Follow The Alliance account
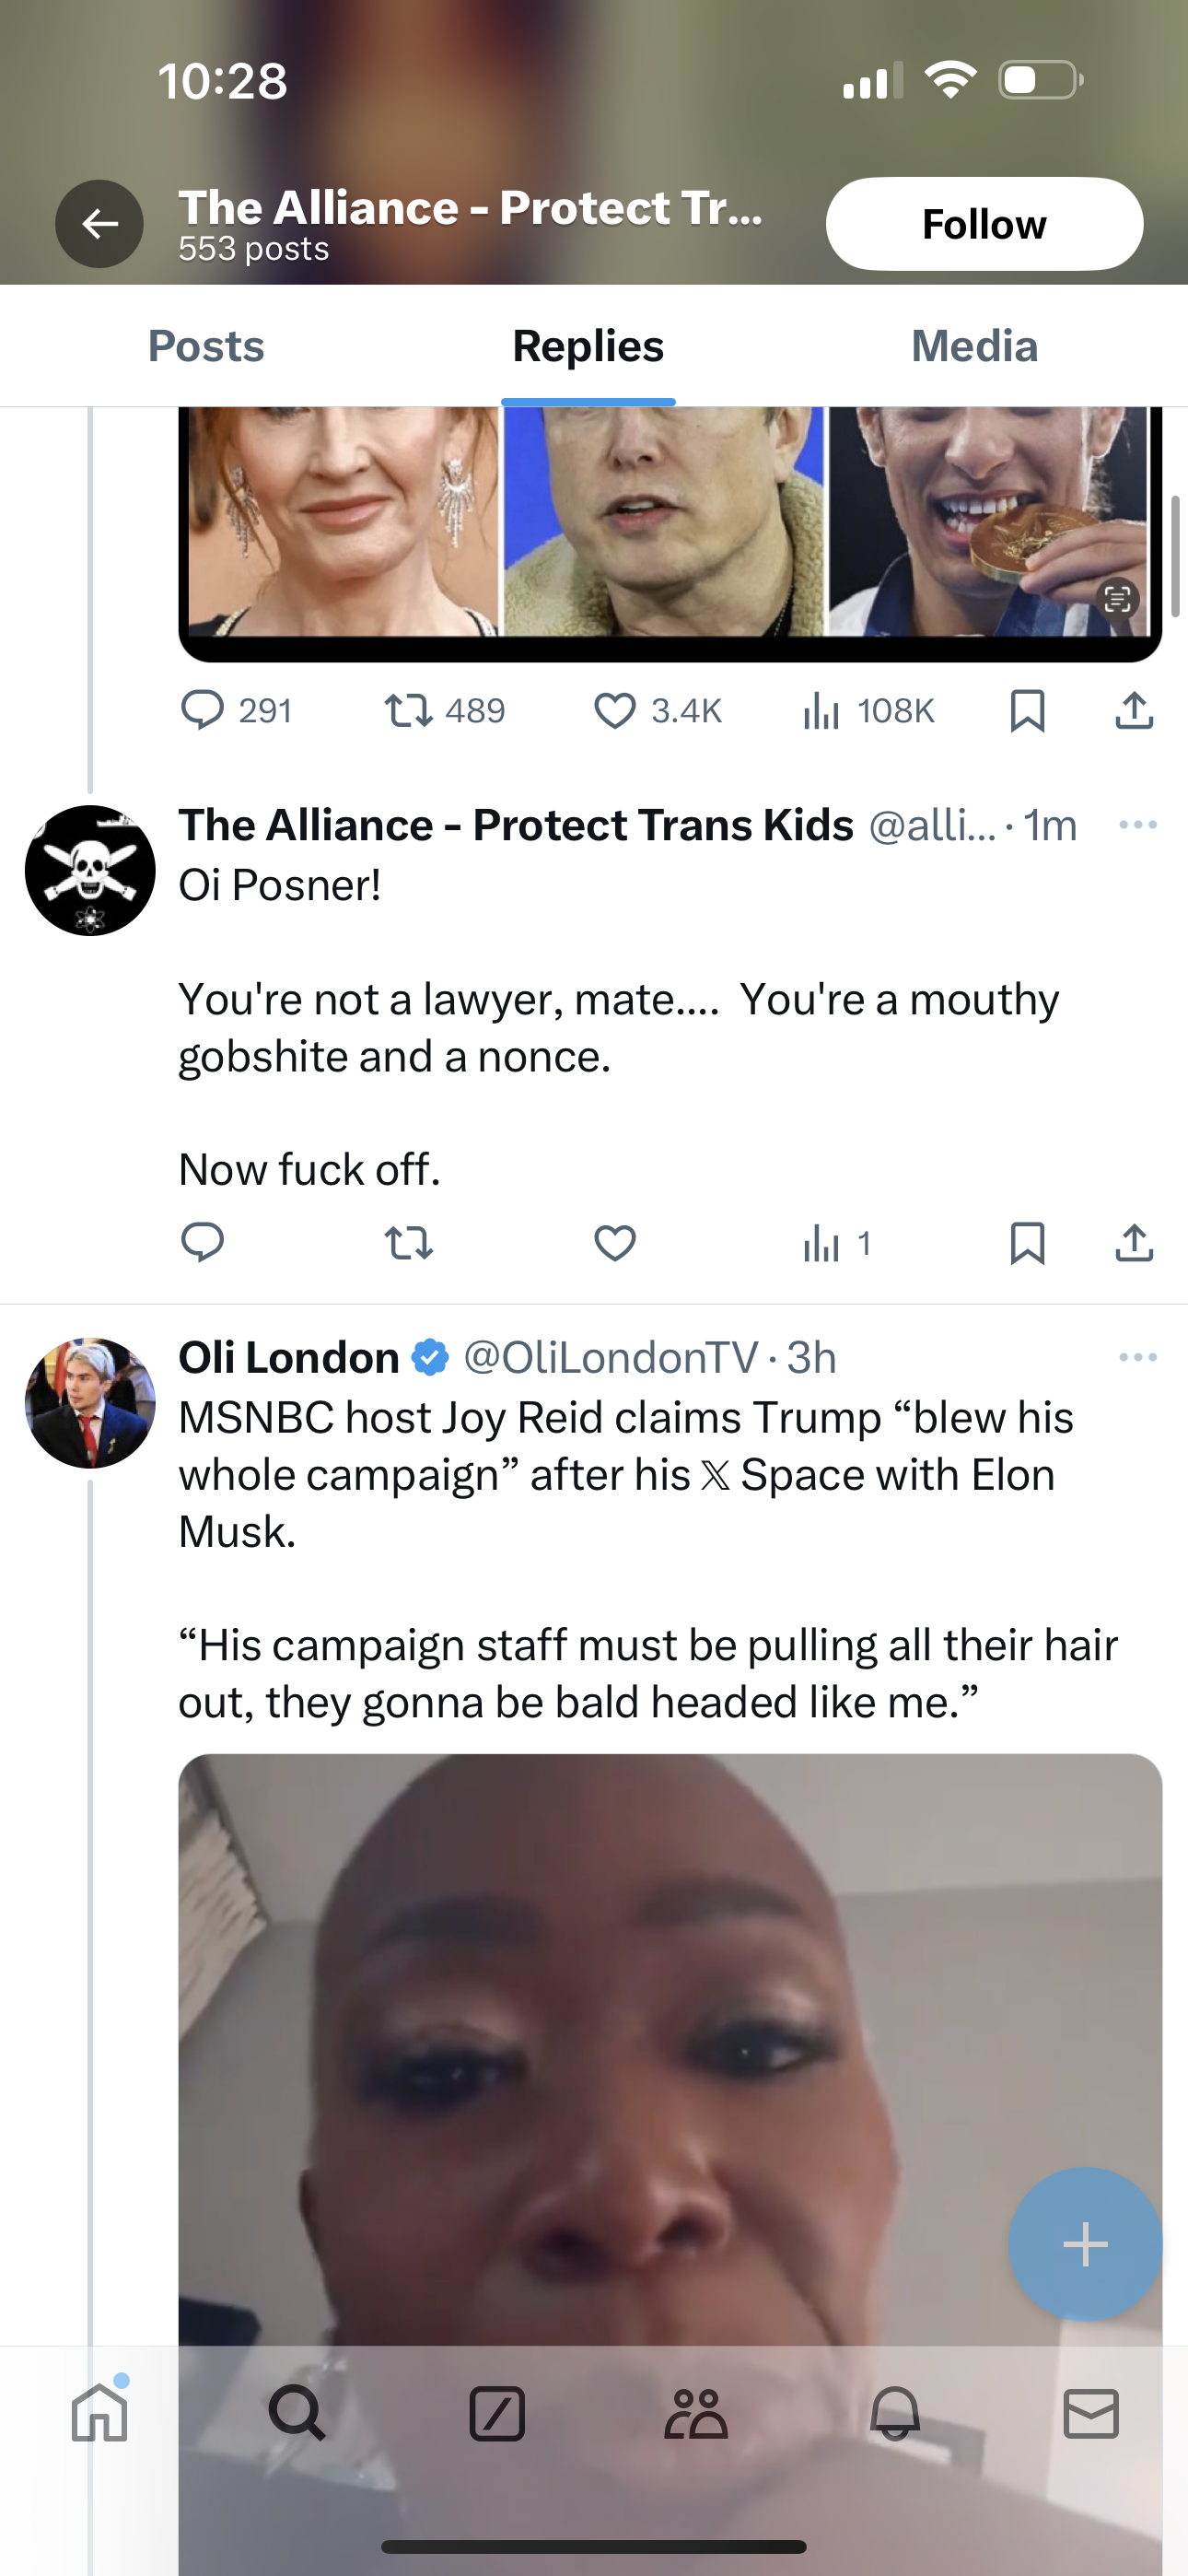1188x2576 pixels. 983,224
